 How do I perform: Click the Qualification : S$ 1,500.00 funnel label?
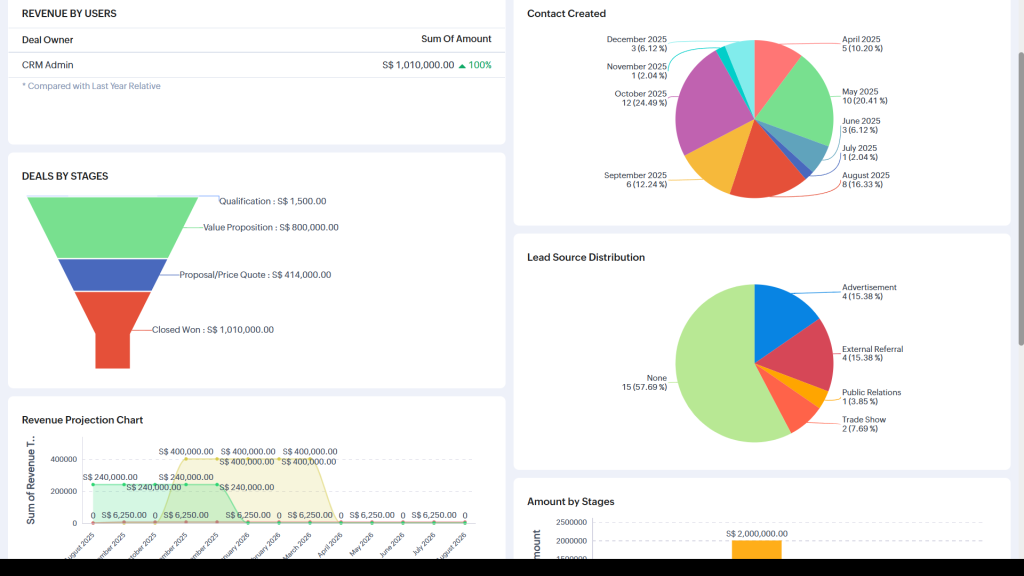tap(272, 201)
